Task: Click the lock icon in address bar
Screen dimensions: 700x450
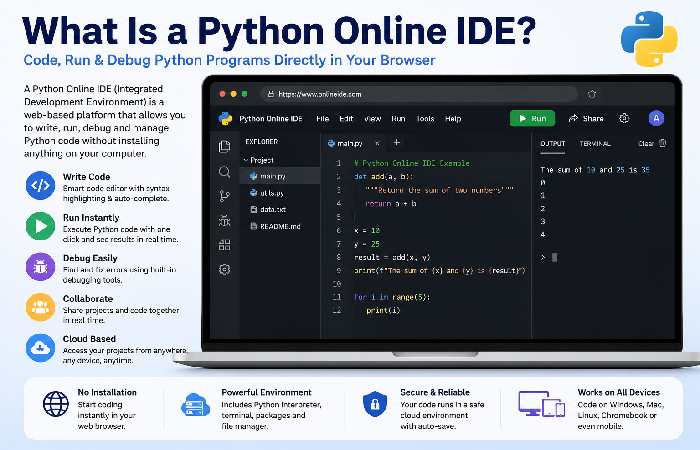Action: (x=270, y=94)
